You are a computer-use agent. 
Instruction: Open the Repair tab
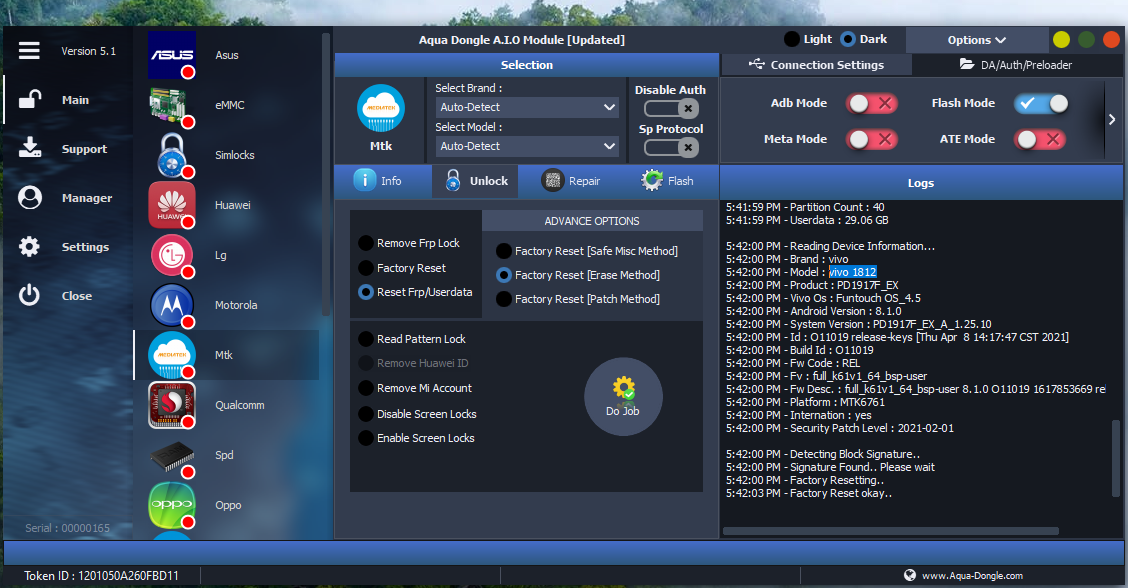point(570,181)
